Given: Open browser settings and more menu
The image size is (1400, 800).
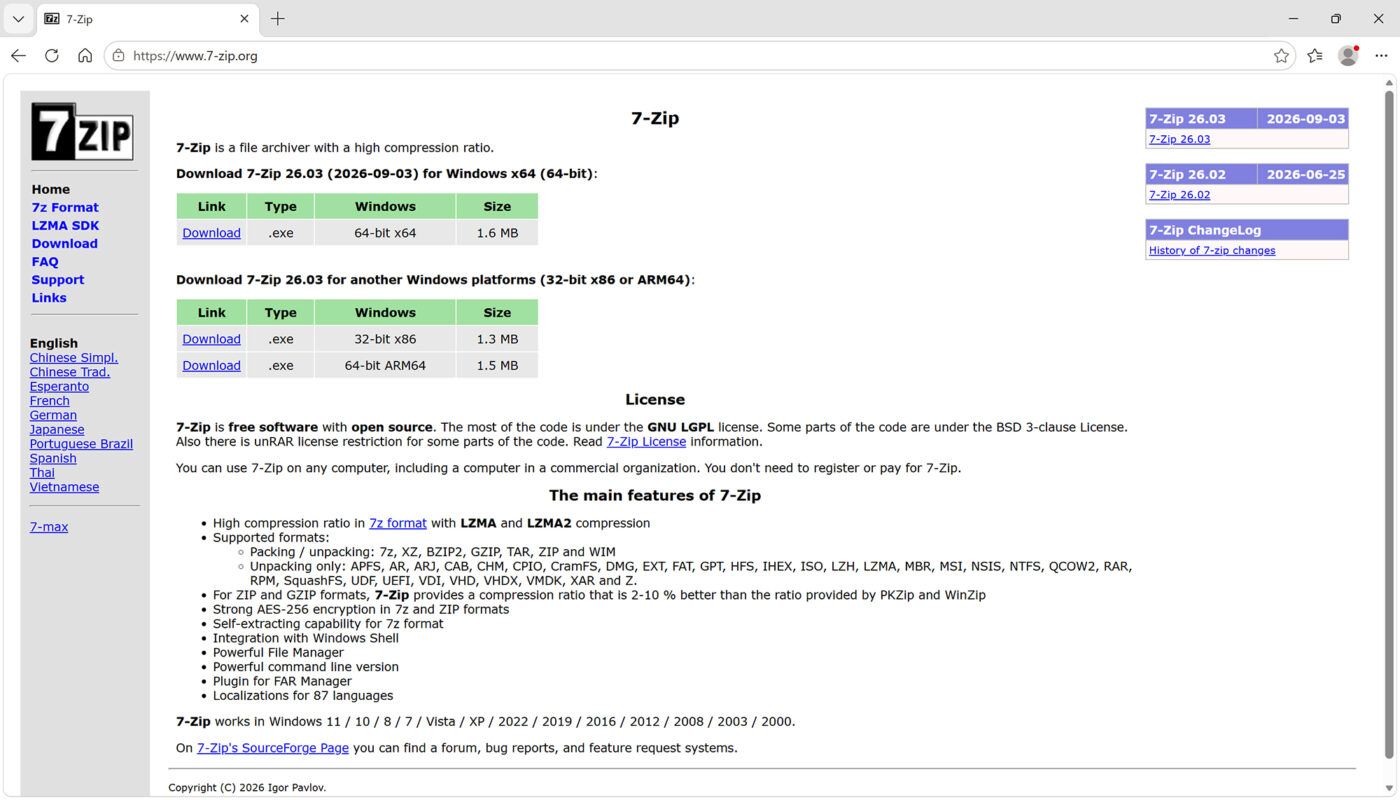Looking at the screenshot, I should tap(1382, 56).
